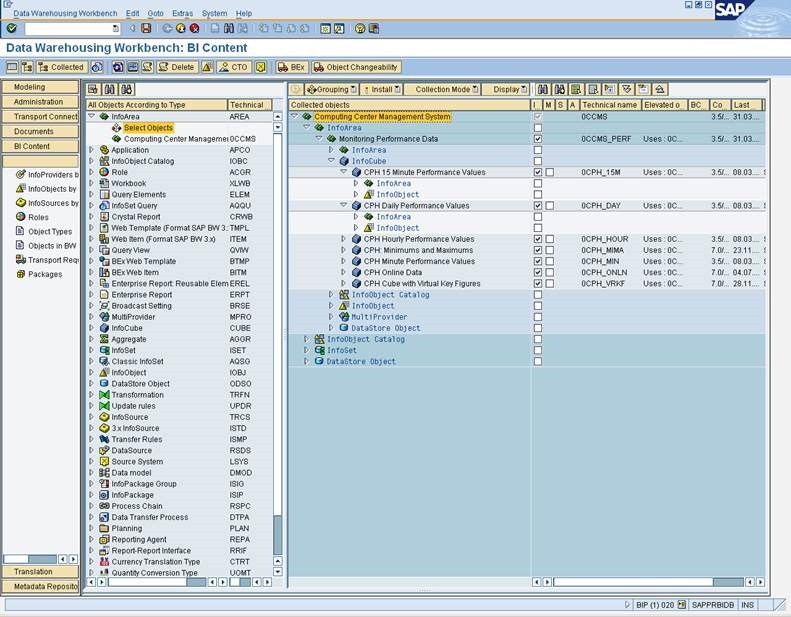Screen dimensions: 791x617
Task: Click the Object Changeability button
Action: [x=356, y=67]
